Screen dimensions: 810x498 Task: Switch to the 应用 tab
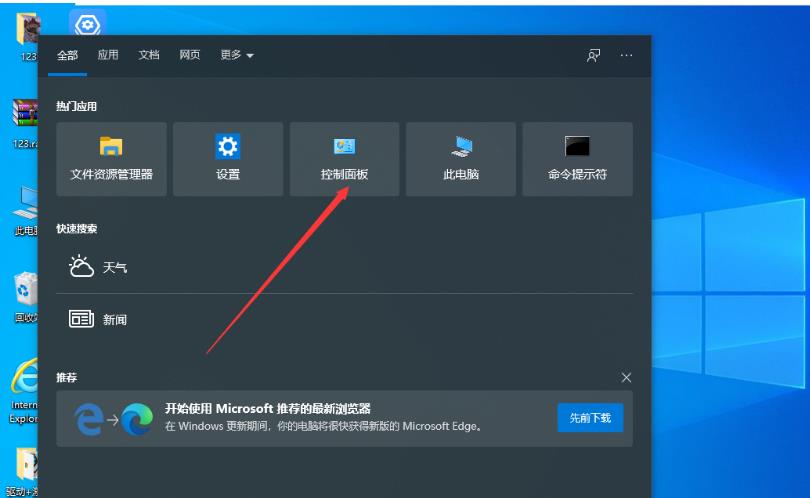(108, 55)
